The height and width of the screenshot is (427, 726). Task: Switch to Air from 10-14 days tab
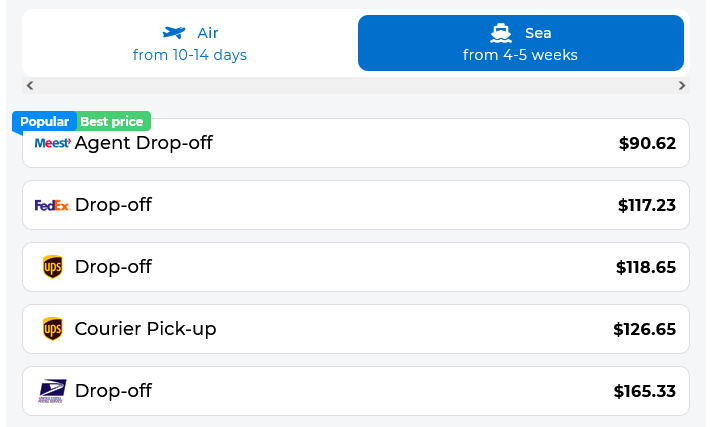click(x=190, y=43)
